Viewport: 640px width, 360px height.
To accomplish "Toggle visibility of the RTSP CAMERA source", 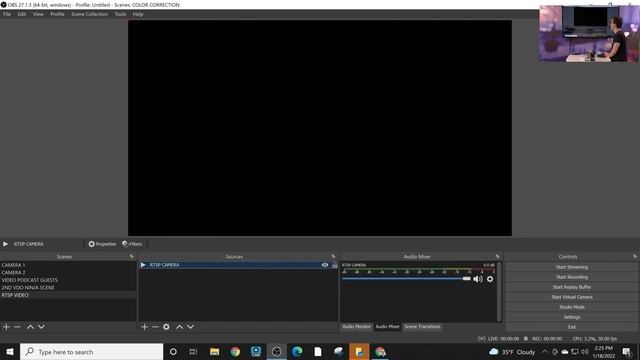I will click(x=325, y=265).
